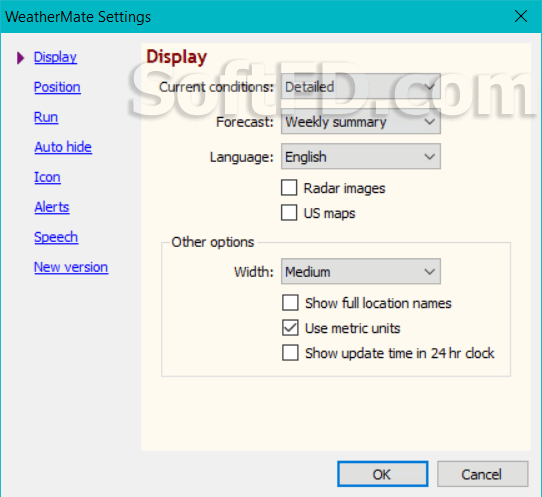Open Speech settings

(x=56, y=237)
